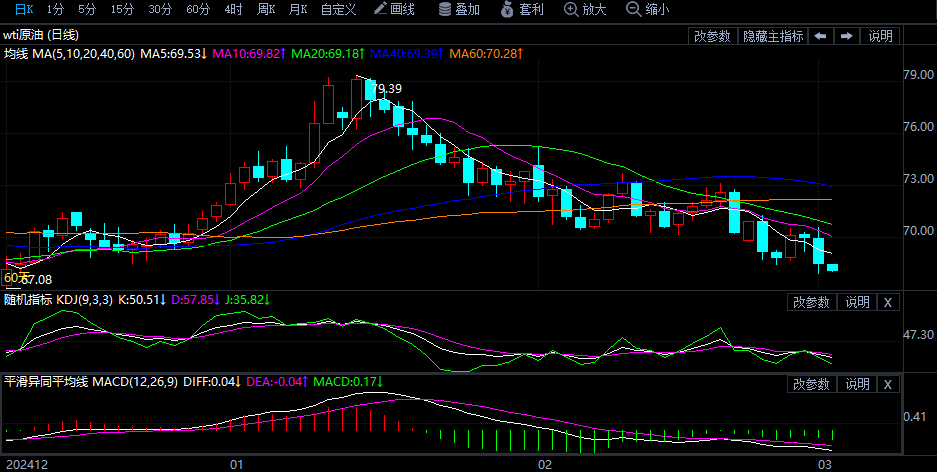This screenshot has width=937, height=472.
Task: Open 说明 for the KDJ indicator
Action: pos(857,302)
